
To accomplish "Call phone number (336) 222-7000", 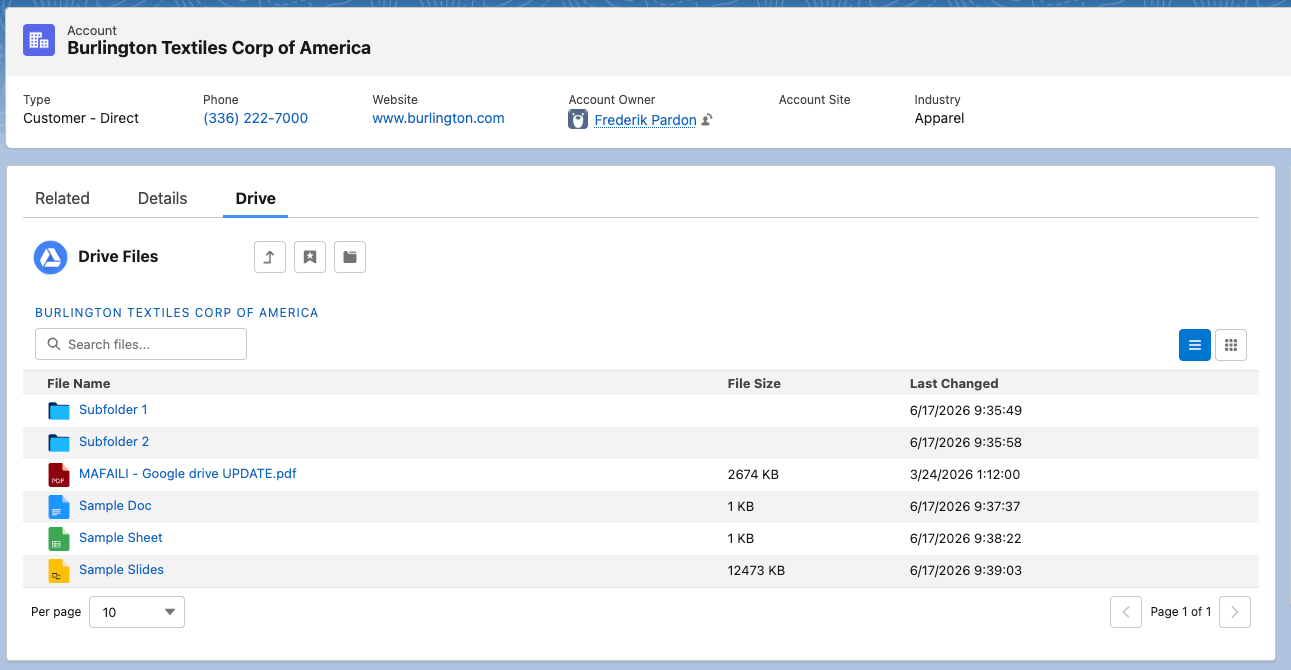I will (x=255, y=118).
